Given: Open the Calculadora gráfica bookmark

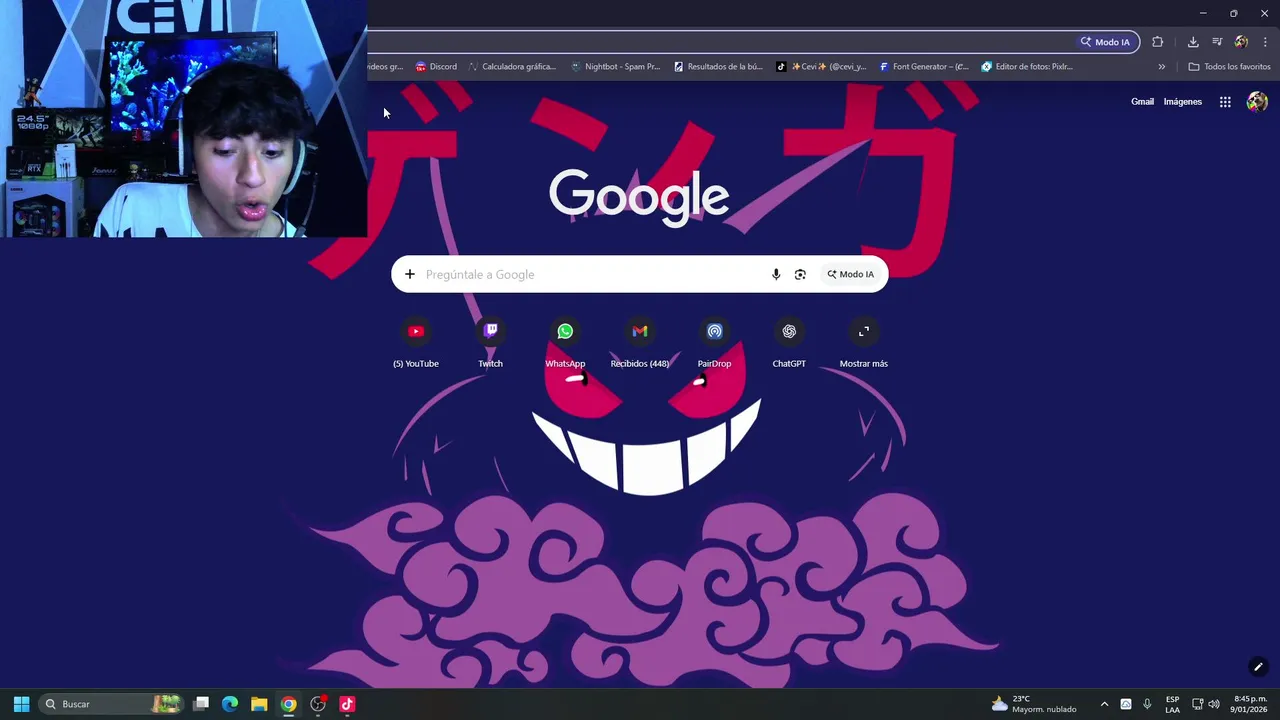Looking at the screenshot, I should 511,67.
